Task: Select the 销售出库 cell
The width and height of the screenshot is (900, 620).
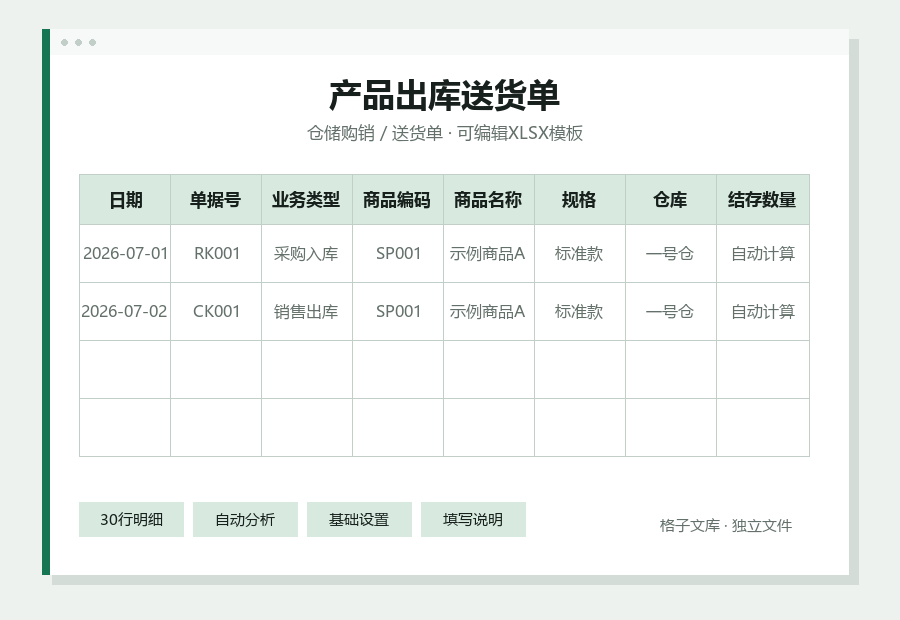Action: click(307, 311)
